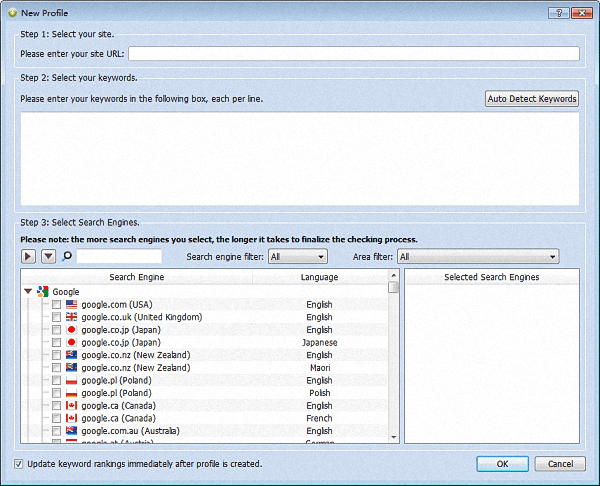Click the expand-all down arrow button
This screenshot has height=486, width=600.
pyautogui.click(x=48, y=257)
